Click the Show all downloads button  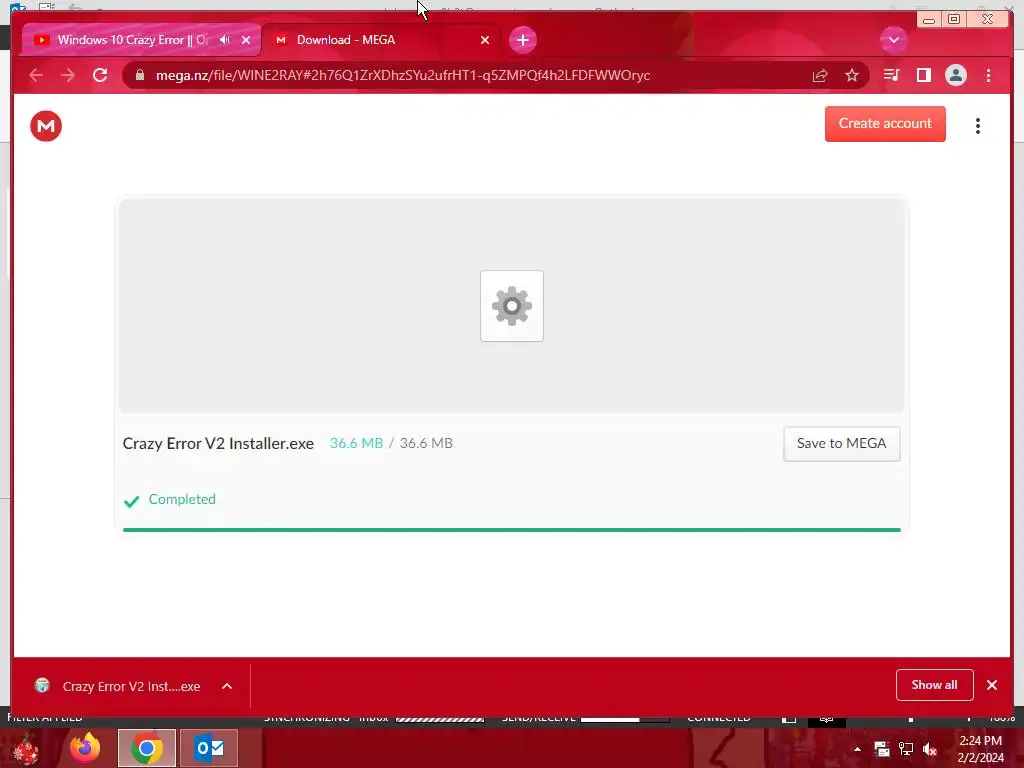tap(935, 684)
